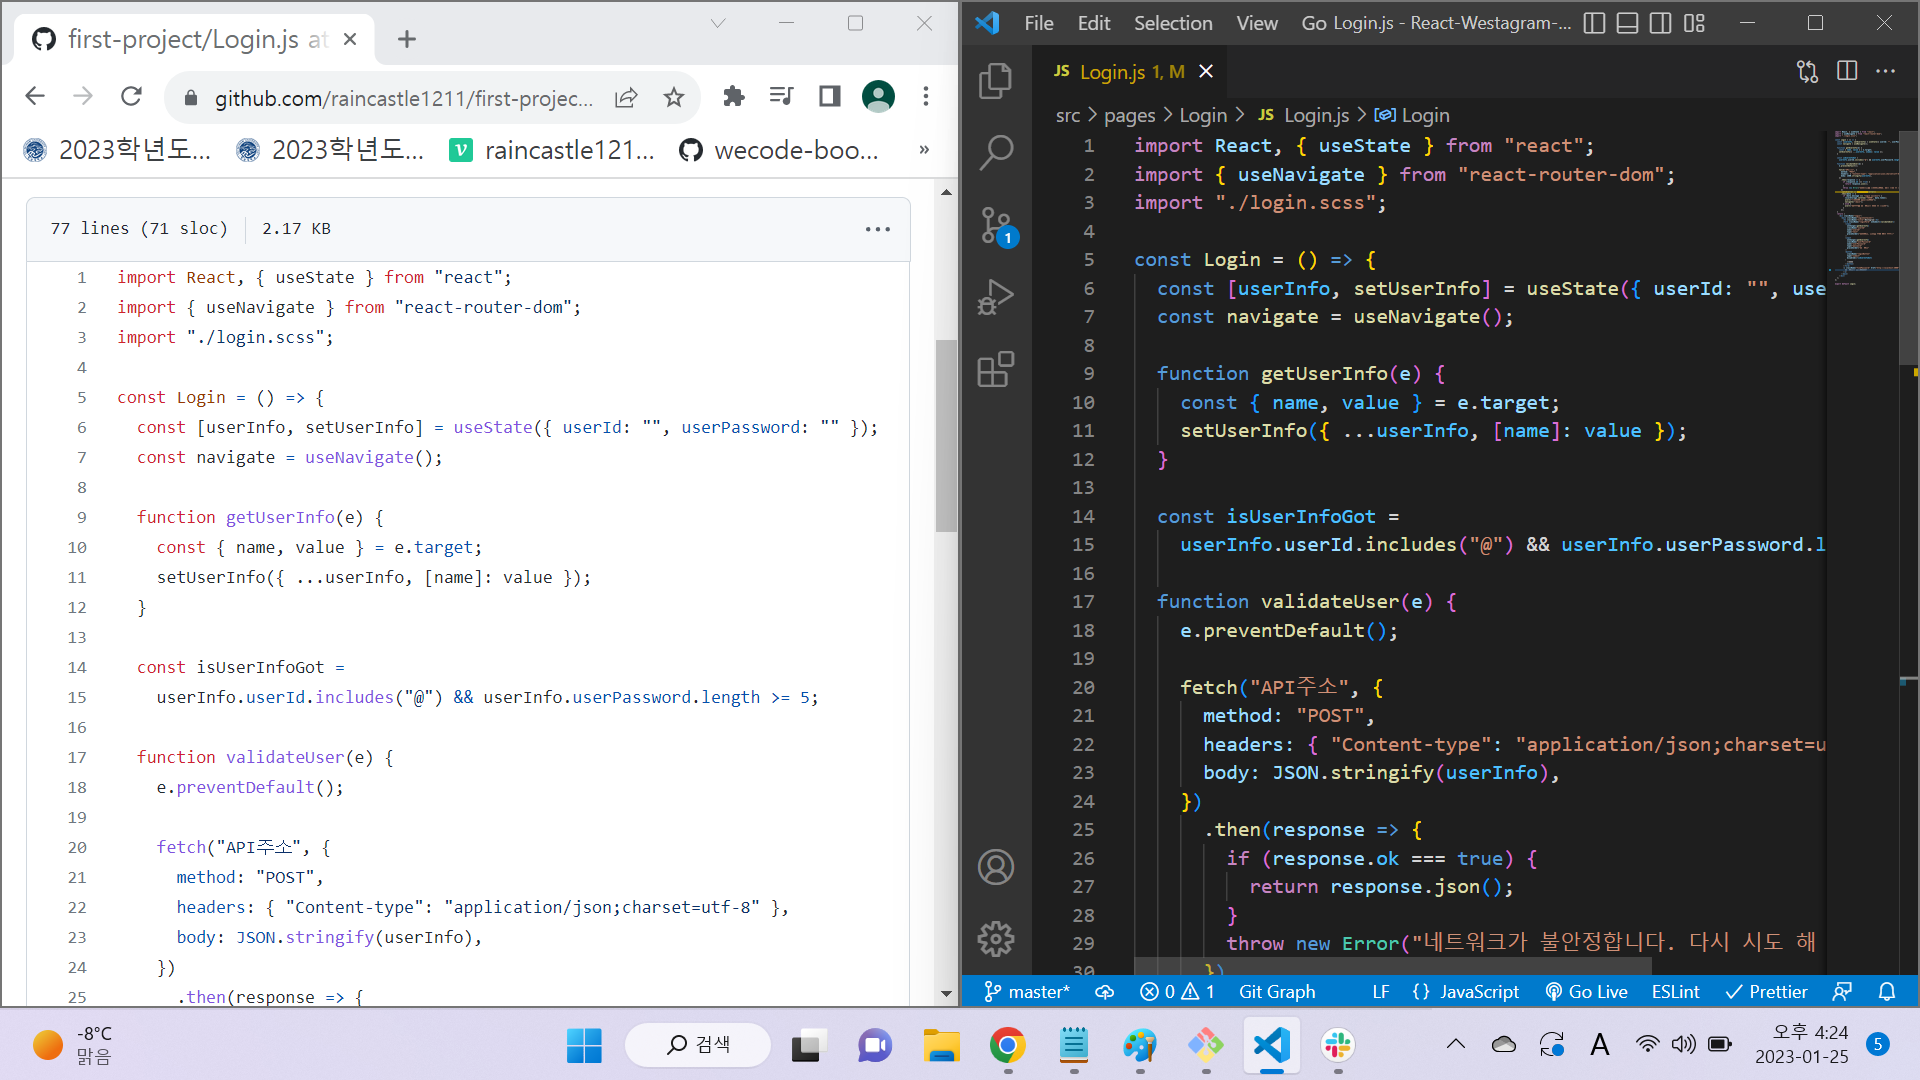Bookmark this GitHub page with the star

[674, 97]
